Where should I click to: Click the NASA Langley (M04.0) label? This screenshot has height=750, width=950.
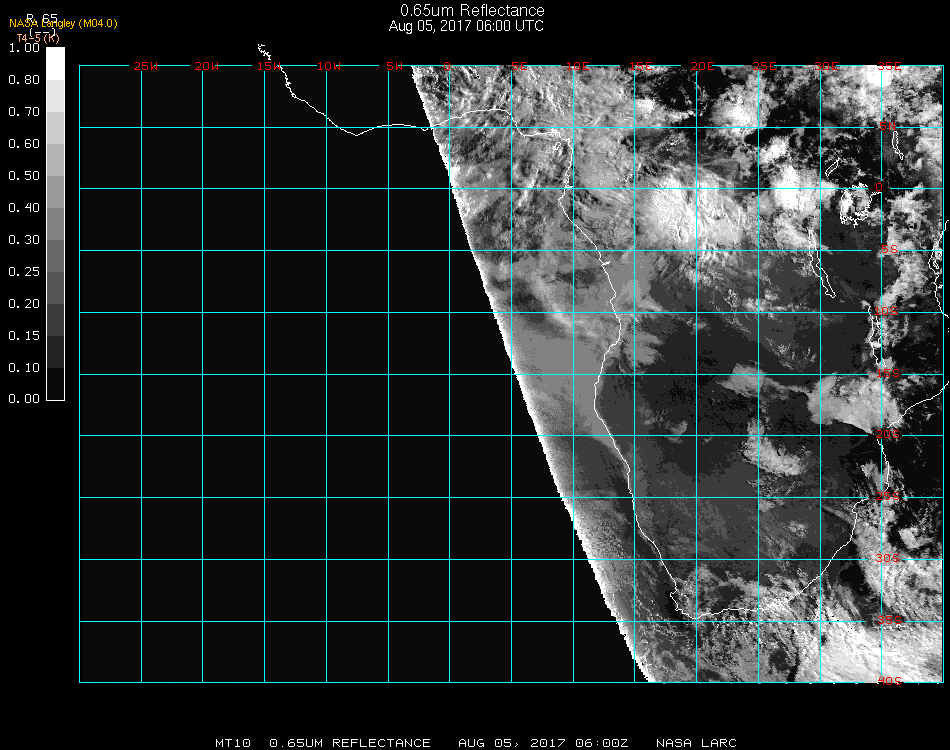click(63, 24)
